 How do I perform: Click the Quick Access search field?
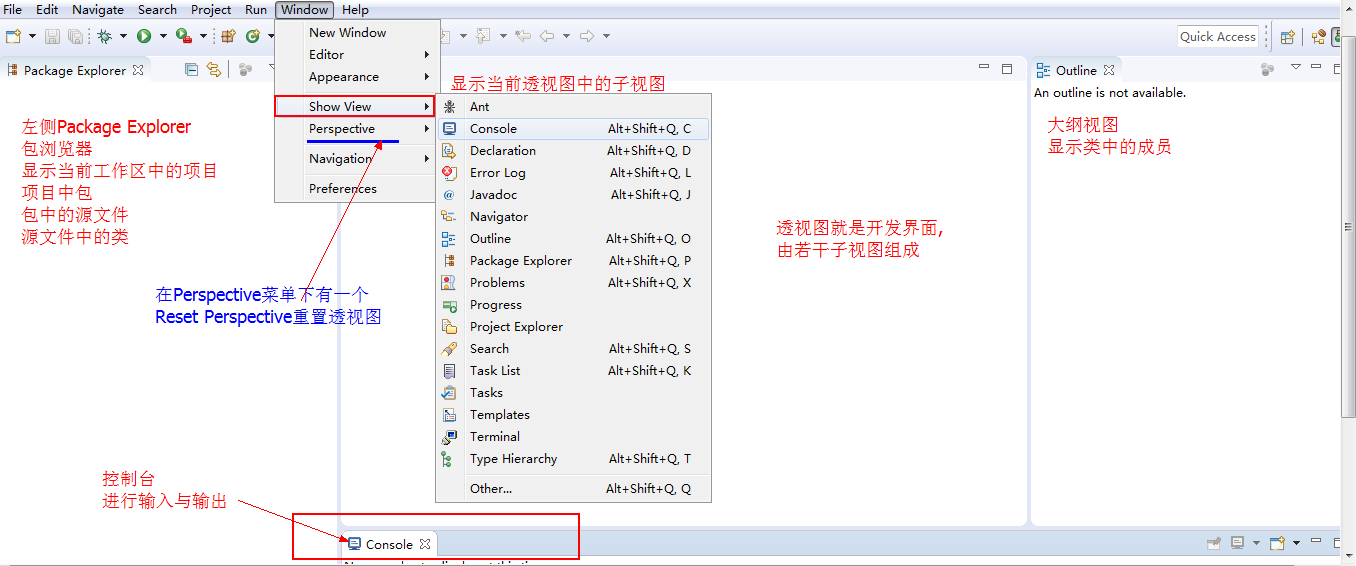1217,37
